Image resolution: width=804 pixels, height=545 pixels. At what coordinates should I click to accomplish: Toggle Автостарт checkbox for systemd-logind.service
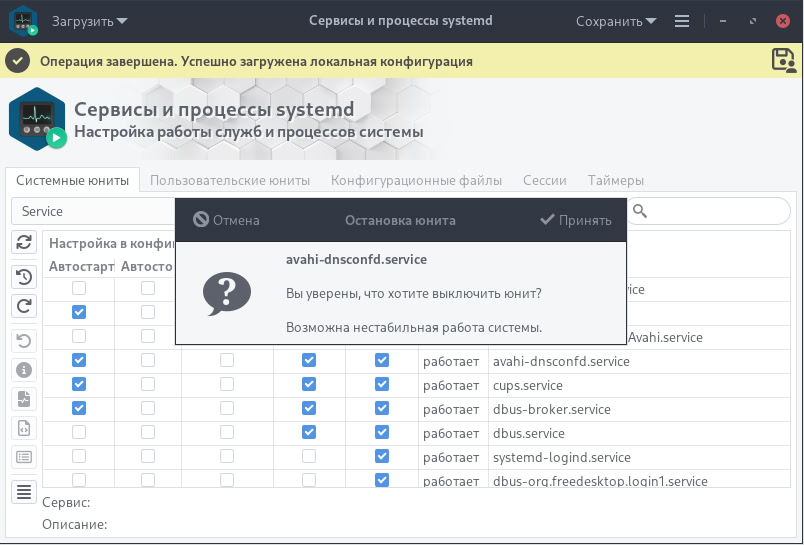(79, 457)
